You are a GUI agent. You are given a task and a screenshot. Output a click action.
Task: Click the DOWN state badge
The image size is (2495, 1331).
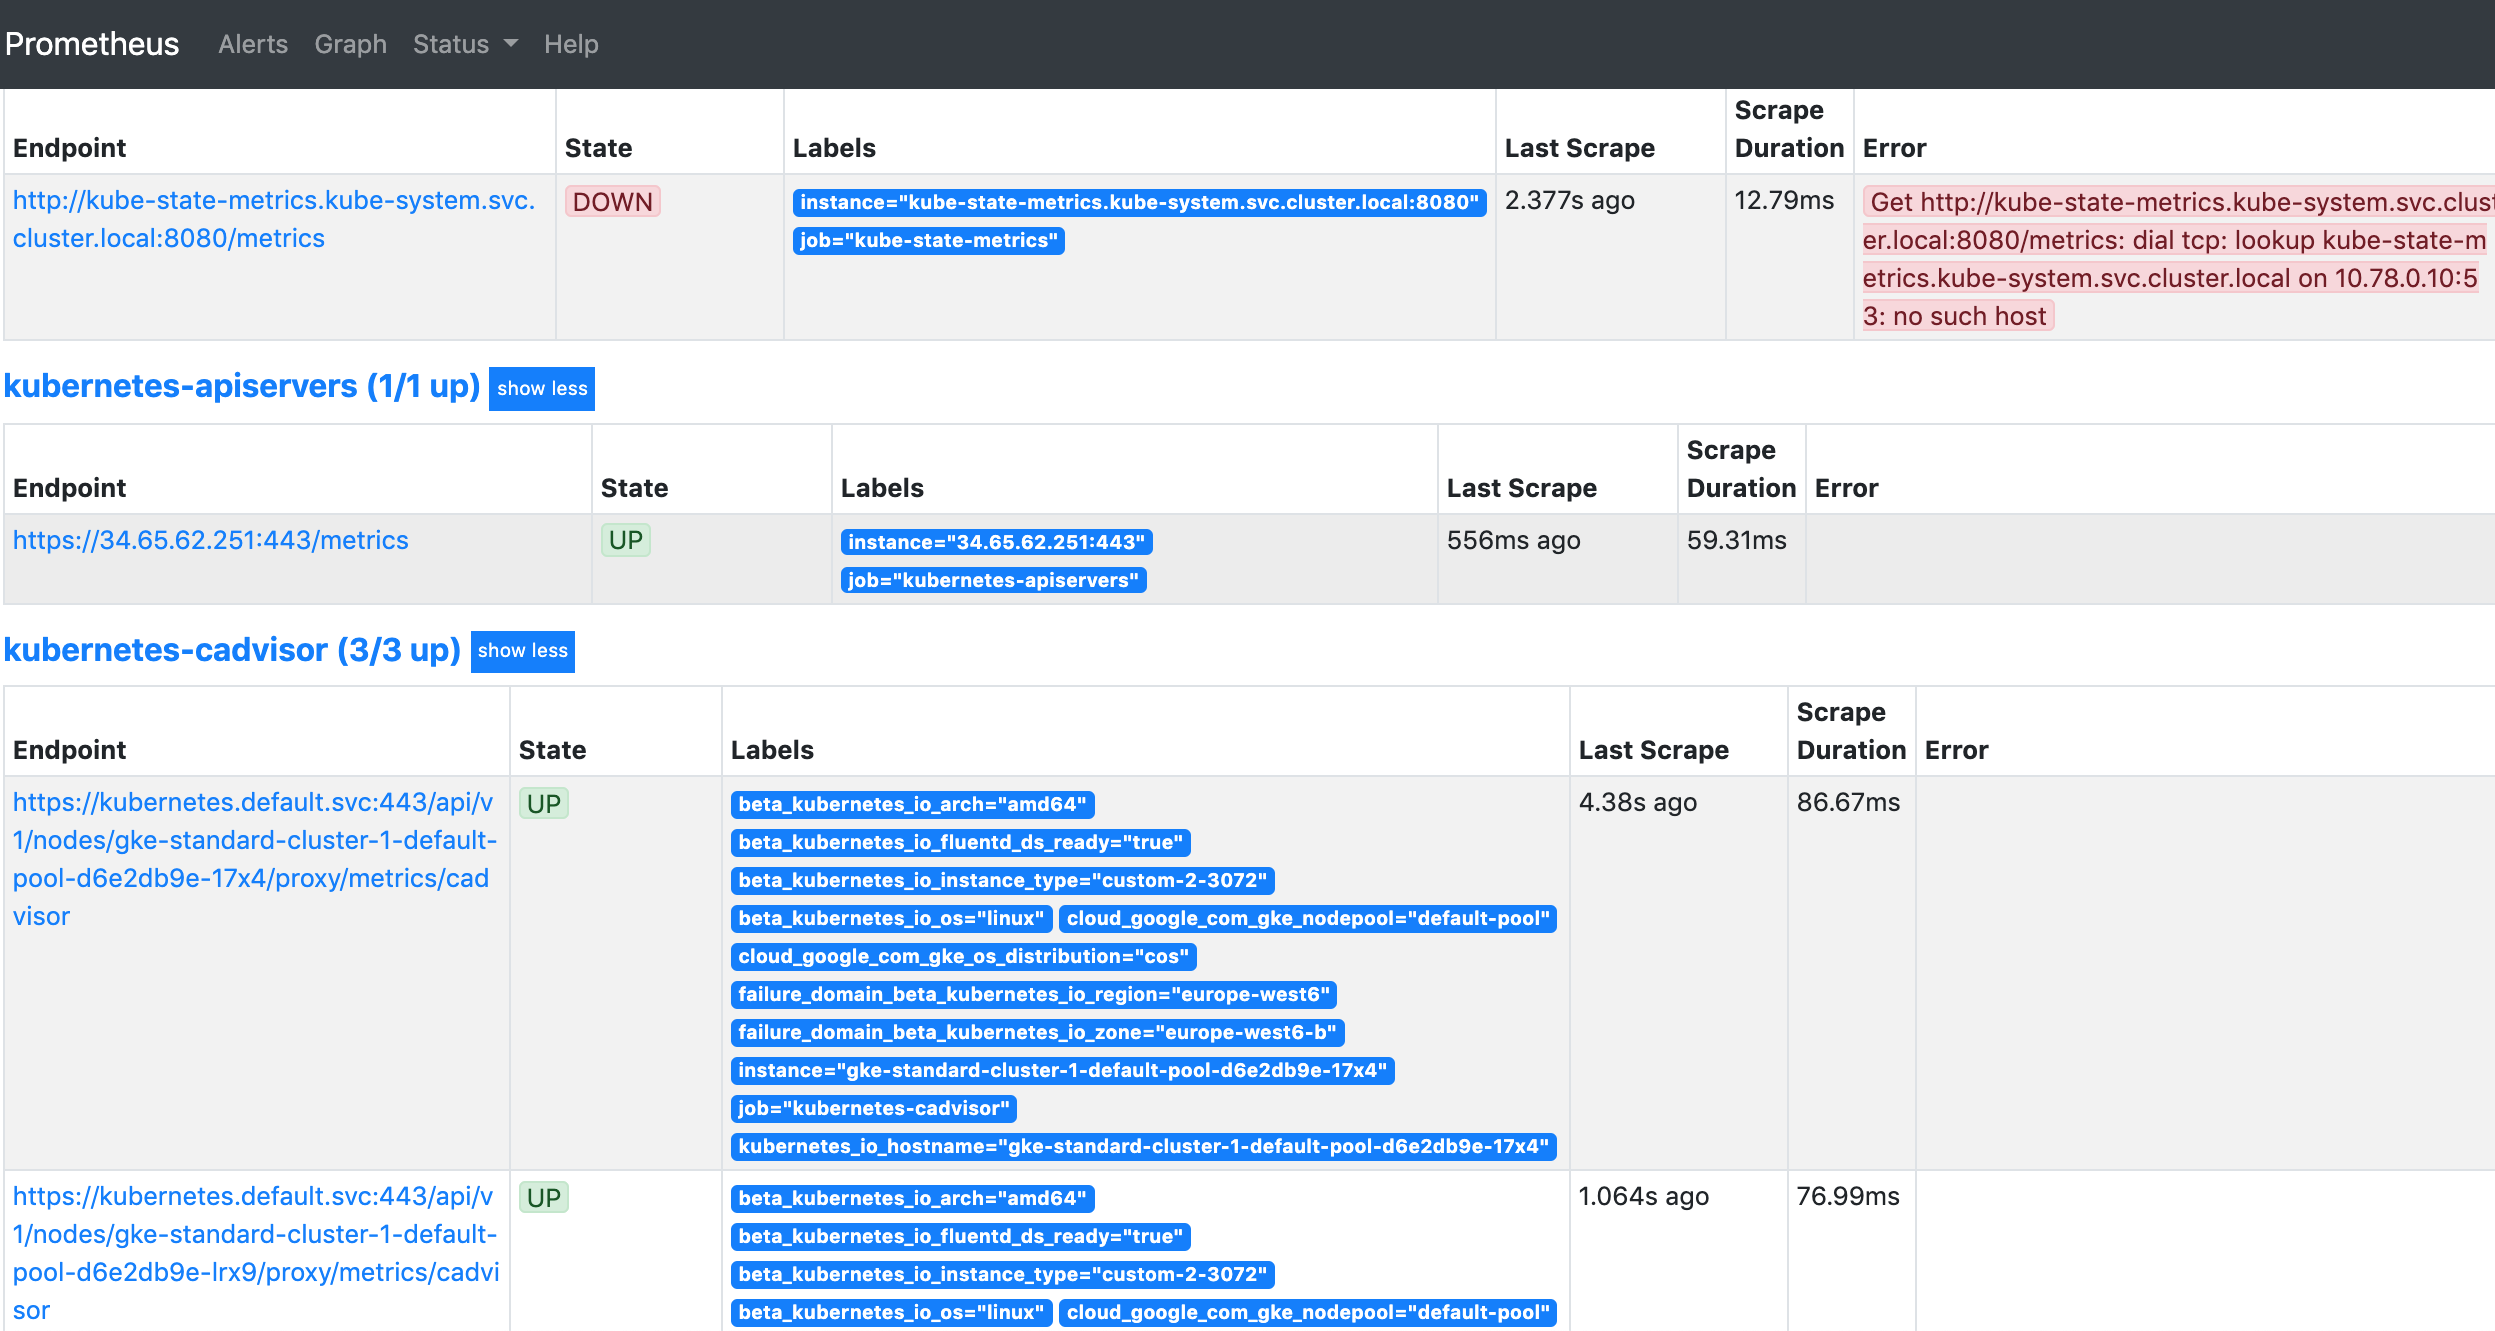click(613, 201)
